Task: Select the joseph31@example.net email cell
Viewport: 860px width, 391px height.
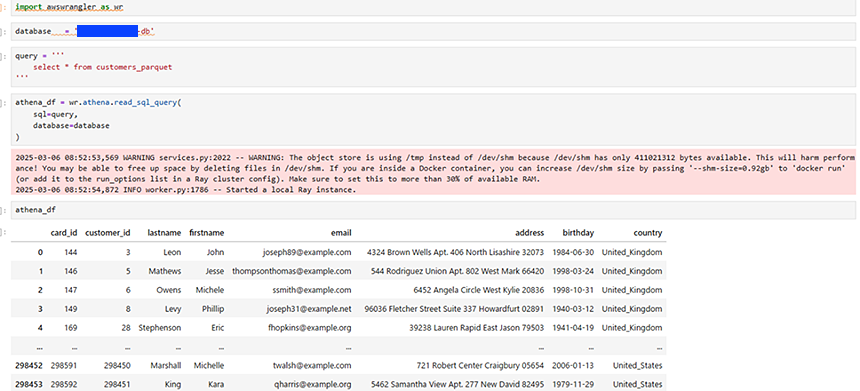Action: 309,309
